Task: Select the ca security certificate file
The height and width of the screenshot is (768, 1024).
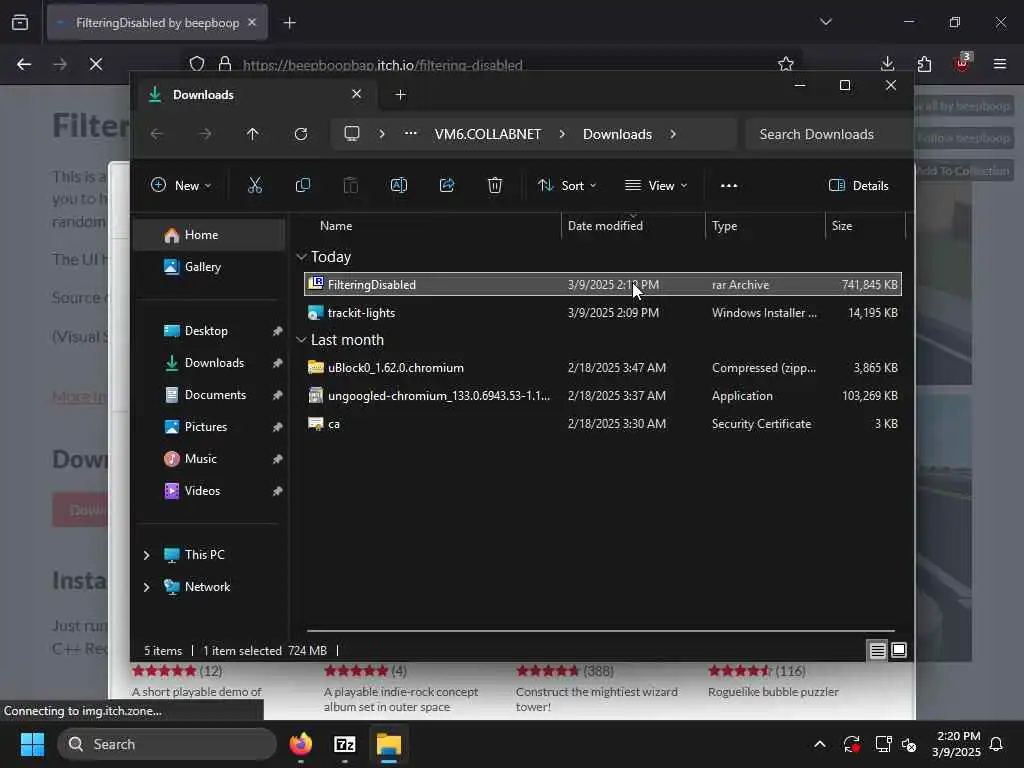Action: 603,424
